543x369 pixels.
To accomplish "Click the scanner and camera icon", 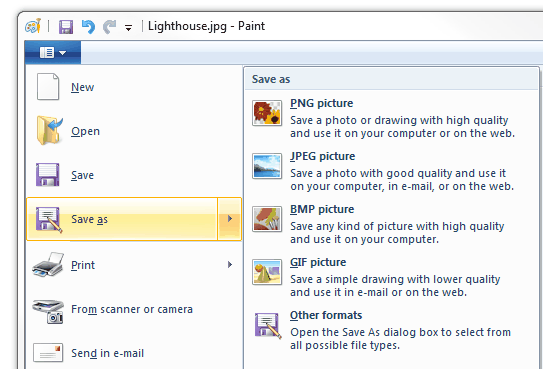I will coord(48,311).
